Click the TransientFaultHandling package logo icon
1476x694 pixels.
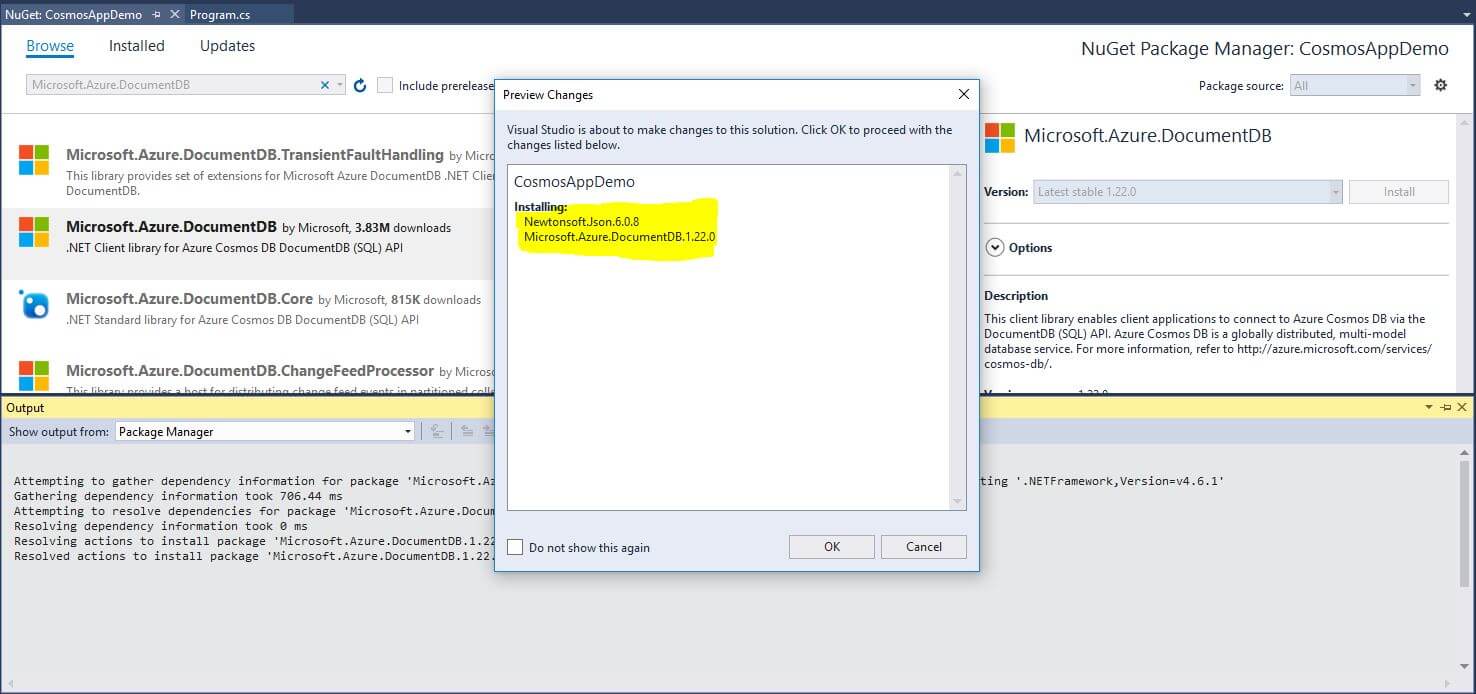pyautogui.click(x=34, y=159)
